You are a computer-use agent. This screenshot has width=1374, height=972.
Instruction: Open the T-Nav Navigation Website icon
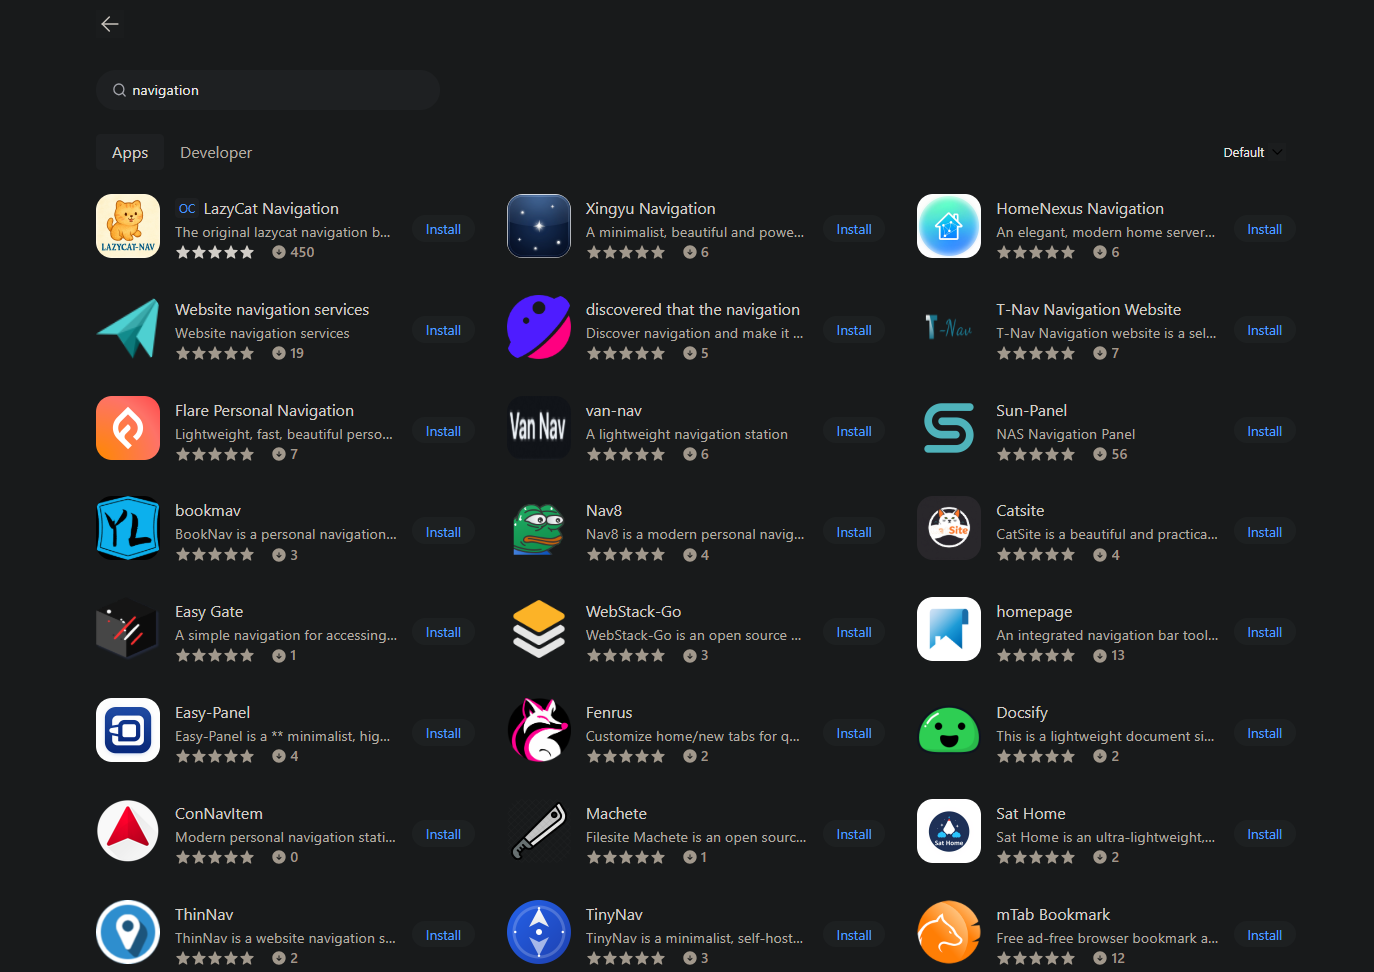pyautogui.click(x=949, y=327)
